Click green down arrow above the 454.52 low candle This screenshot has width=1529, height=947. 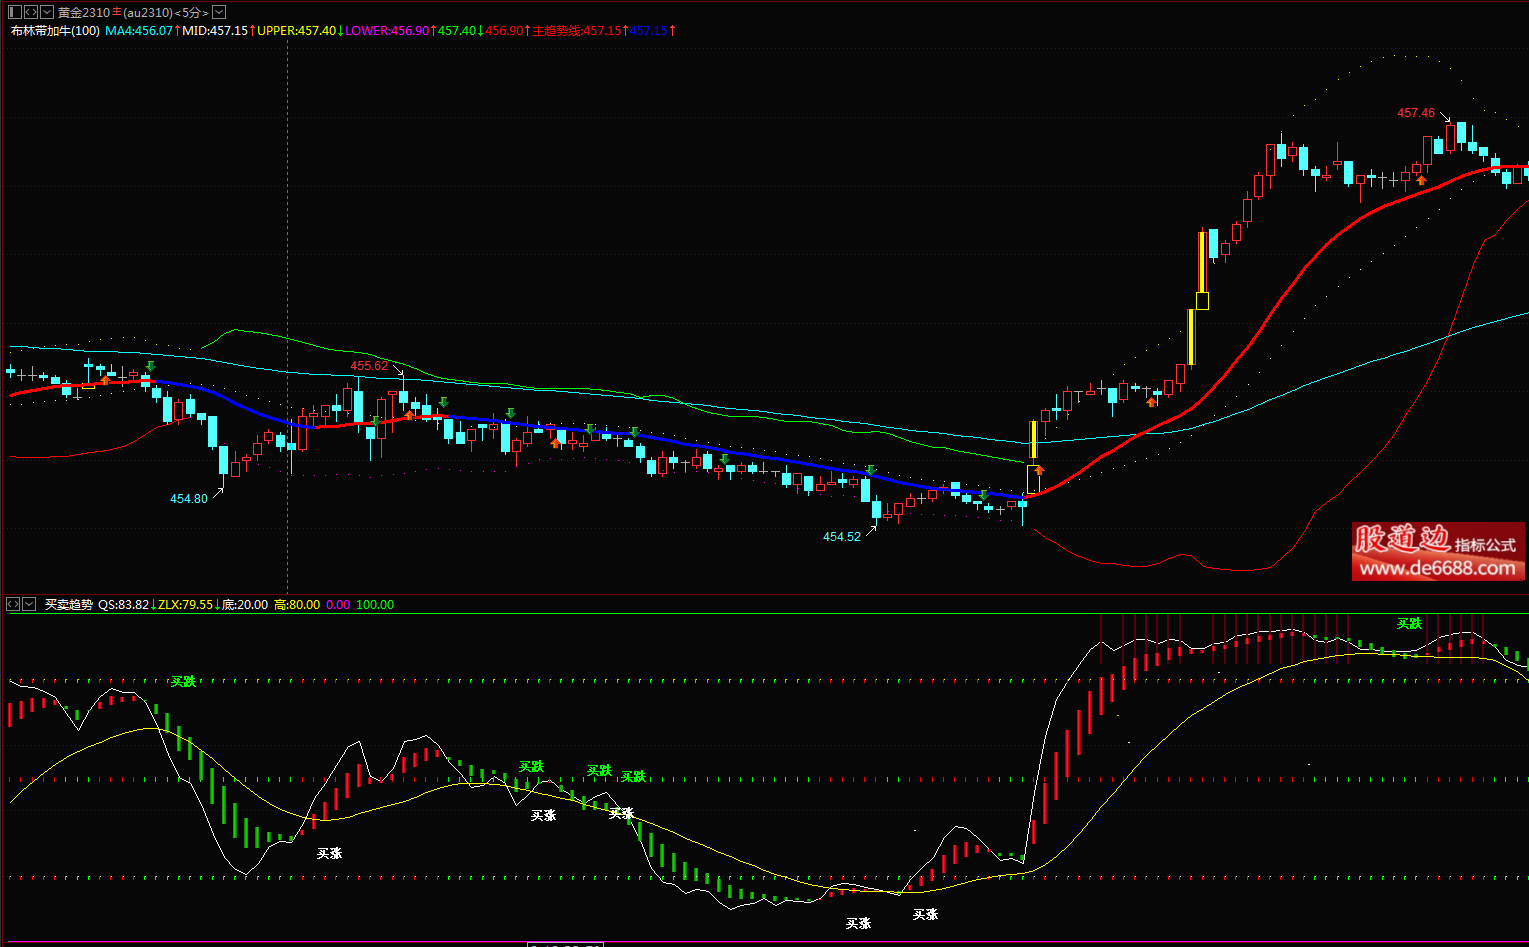(x=871, y=470)
